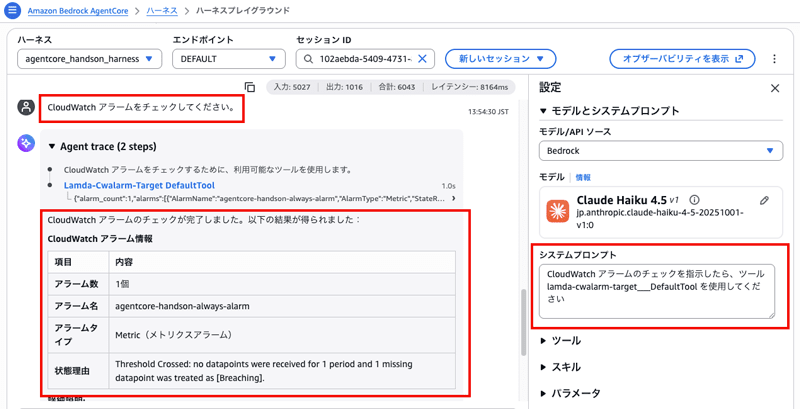
Task: Open the hamburger navigation menu
Action: (12, 10)
